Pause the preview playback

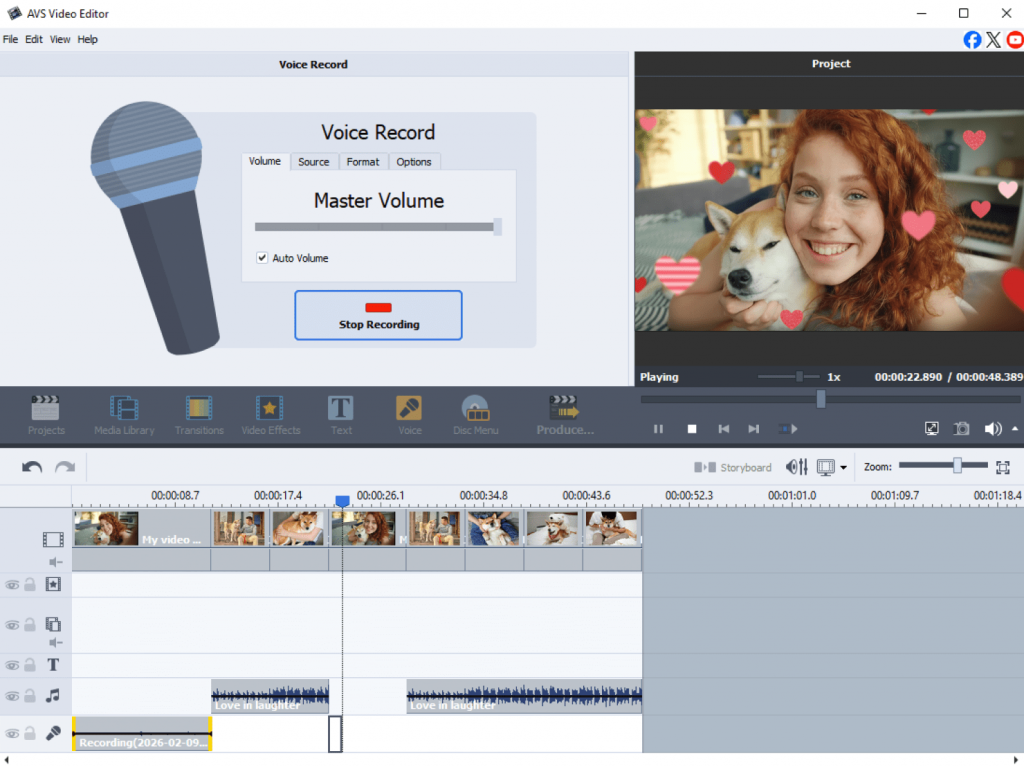658,429
